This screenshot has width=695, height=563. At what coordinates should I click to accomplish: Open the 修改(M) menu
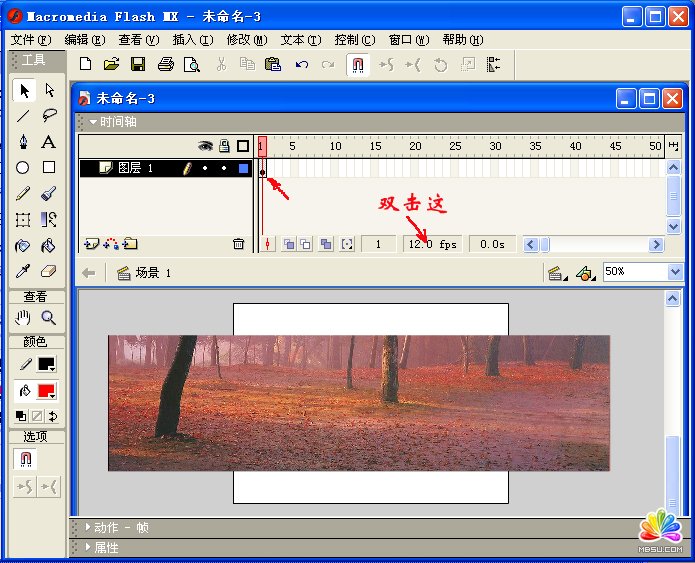click(x=247, y=40)
